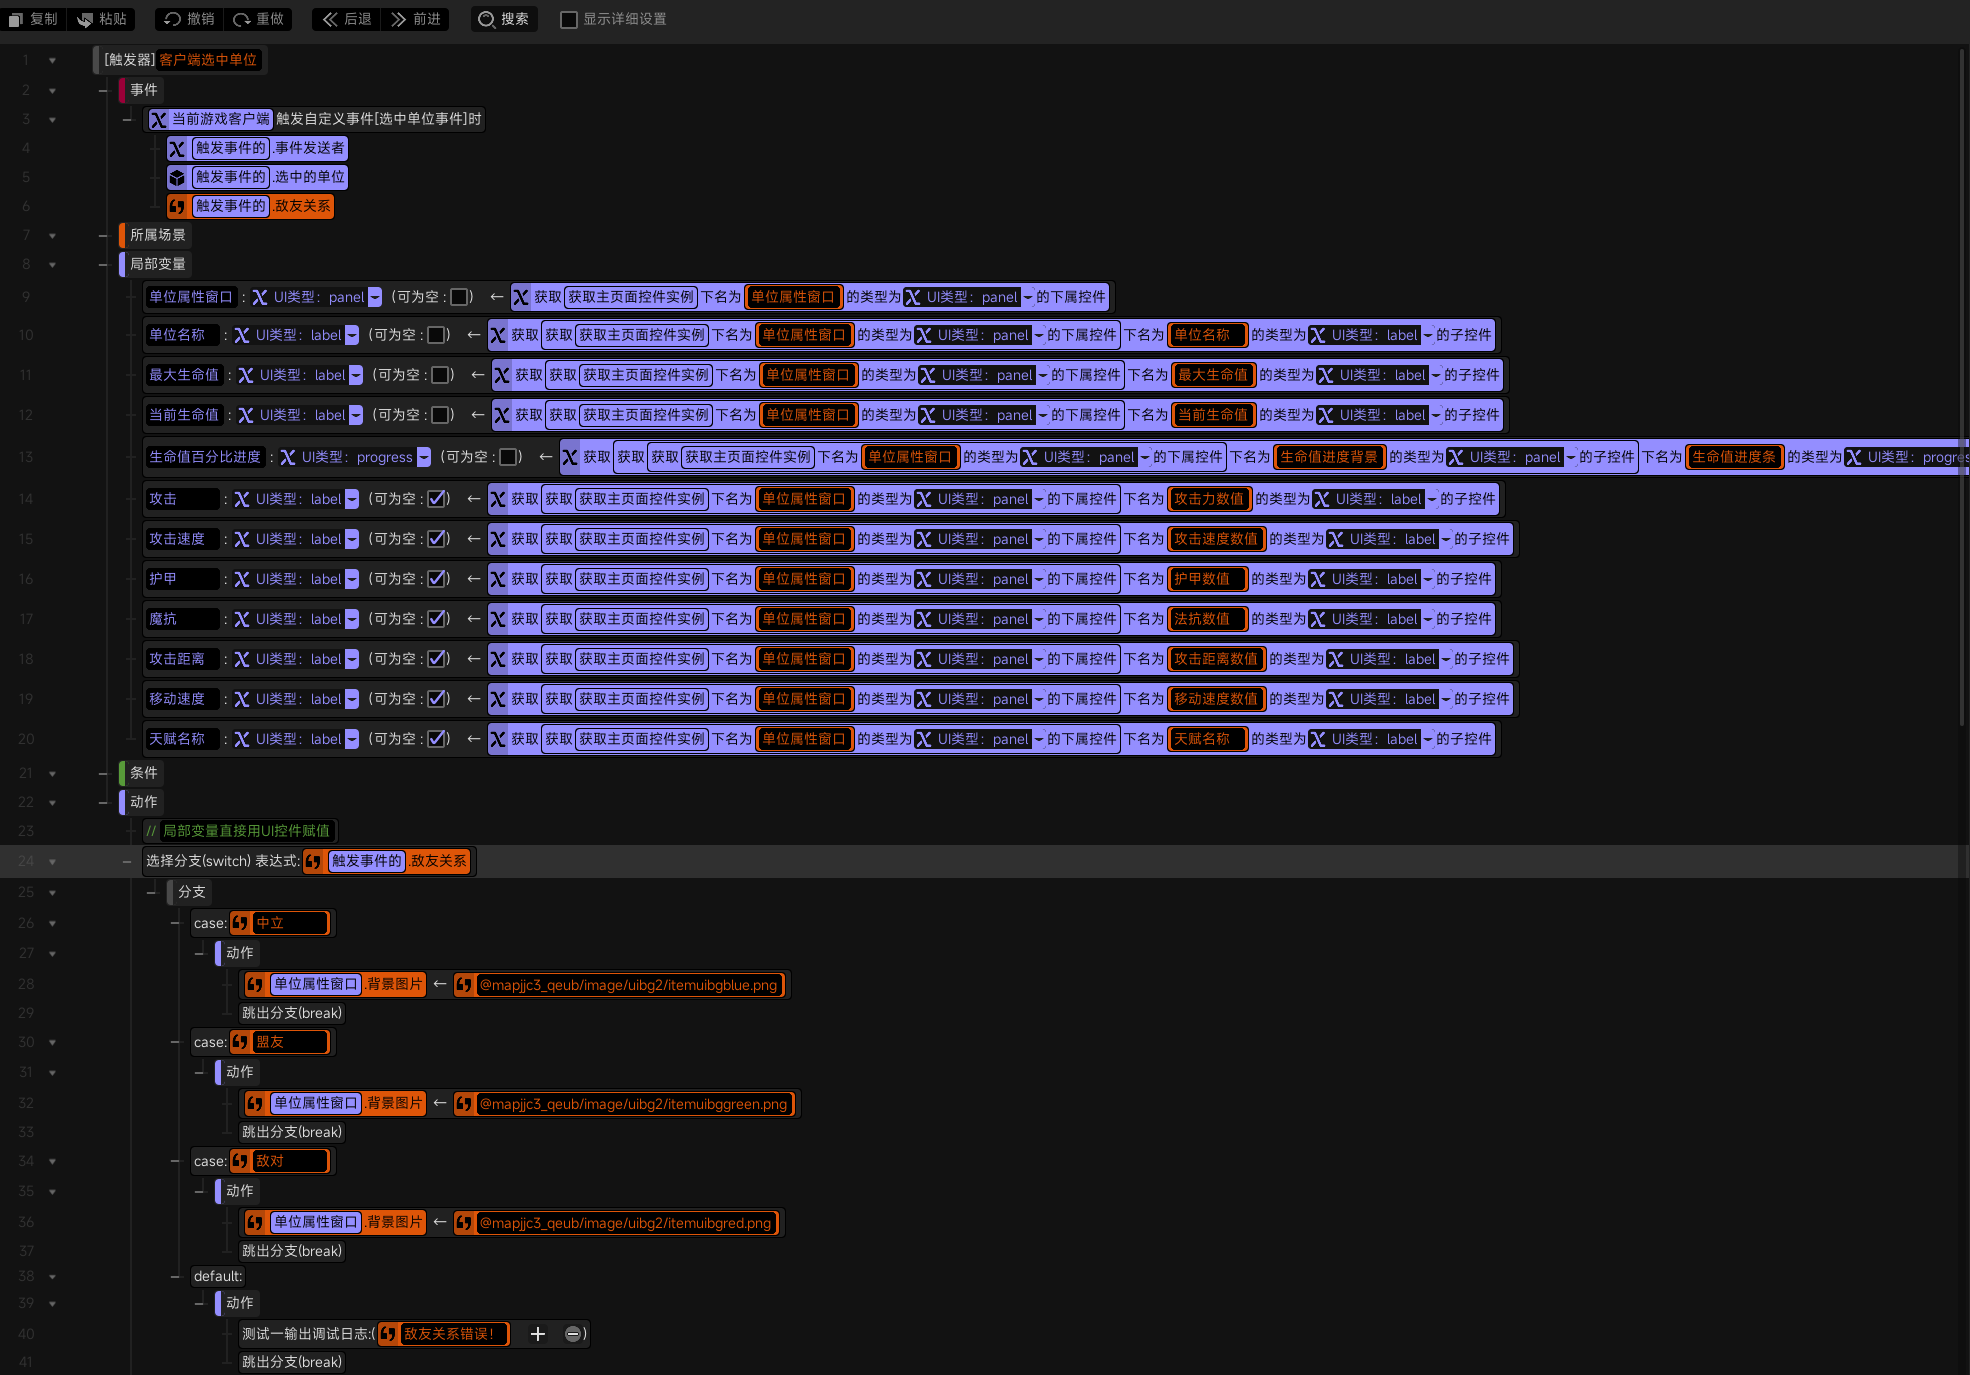Select the 跳出分支(break) action under case 中立

[292, 1013]
